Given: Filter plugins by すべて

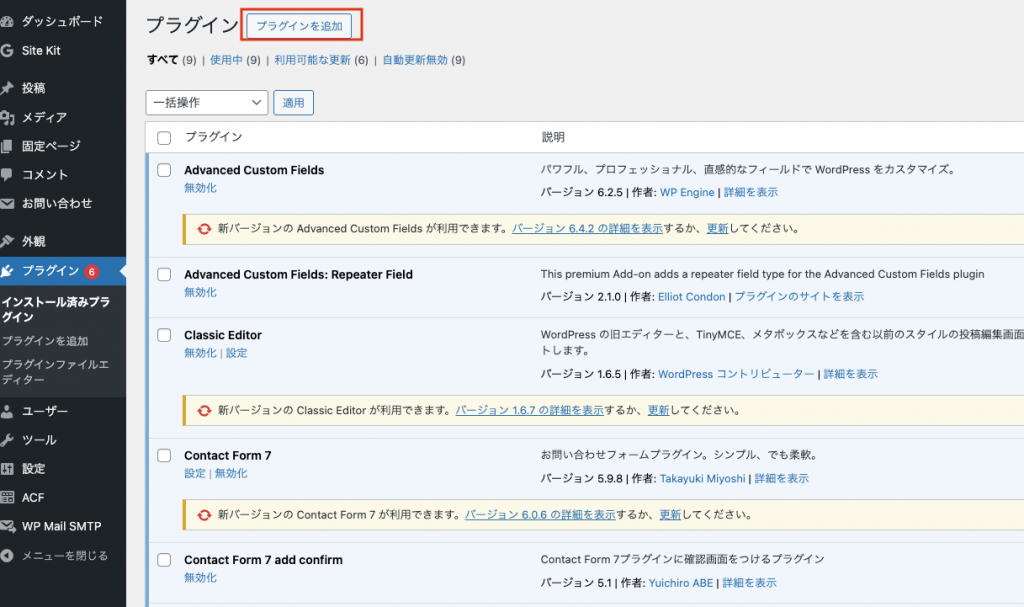Looking at the screenshot, I should click(163, 59).
